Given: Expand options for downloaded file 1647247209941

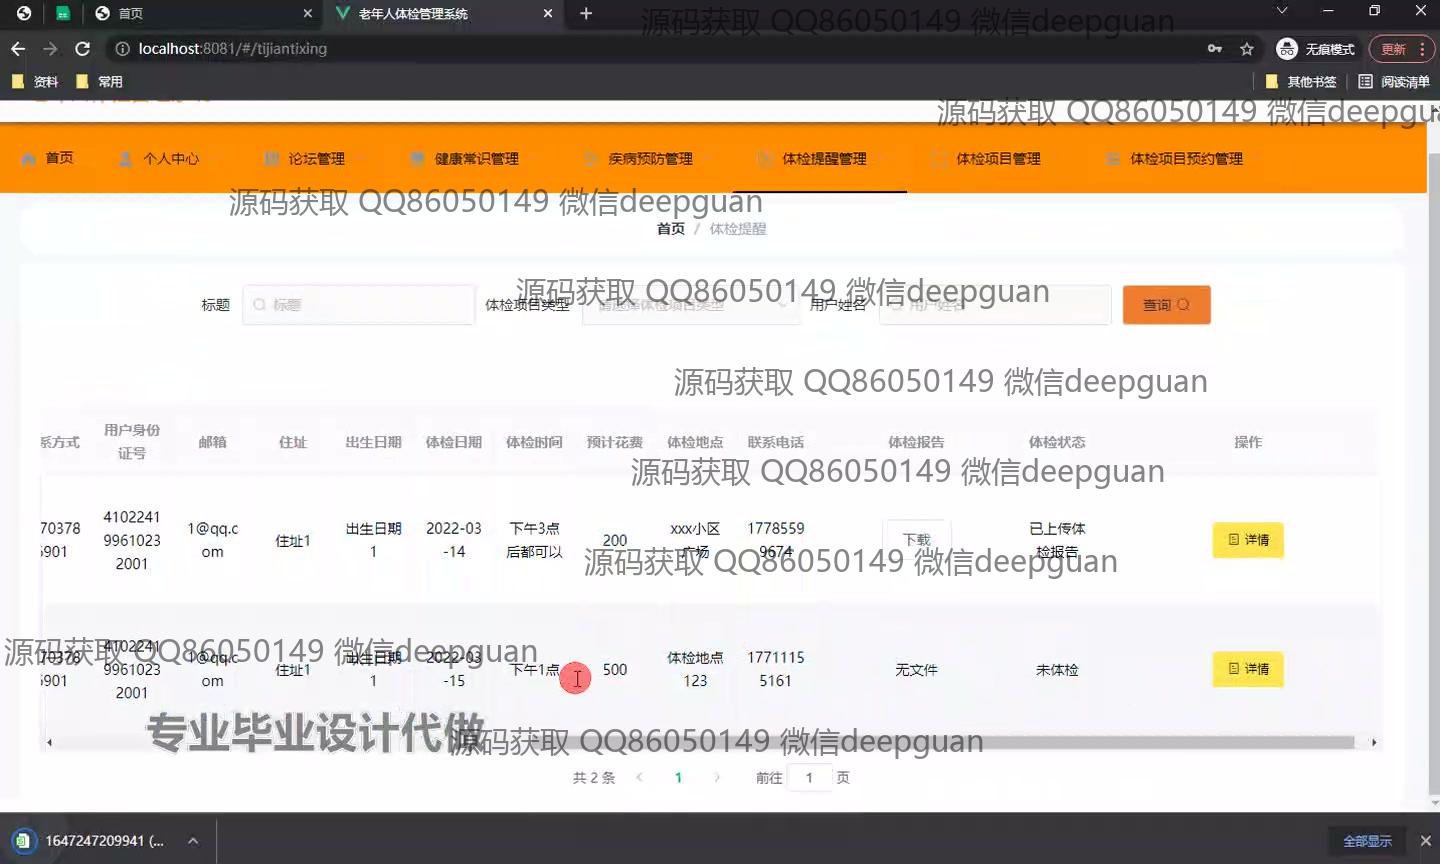Looking at the screenshot, I should coord(193,841).
